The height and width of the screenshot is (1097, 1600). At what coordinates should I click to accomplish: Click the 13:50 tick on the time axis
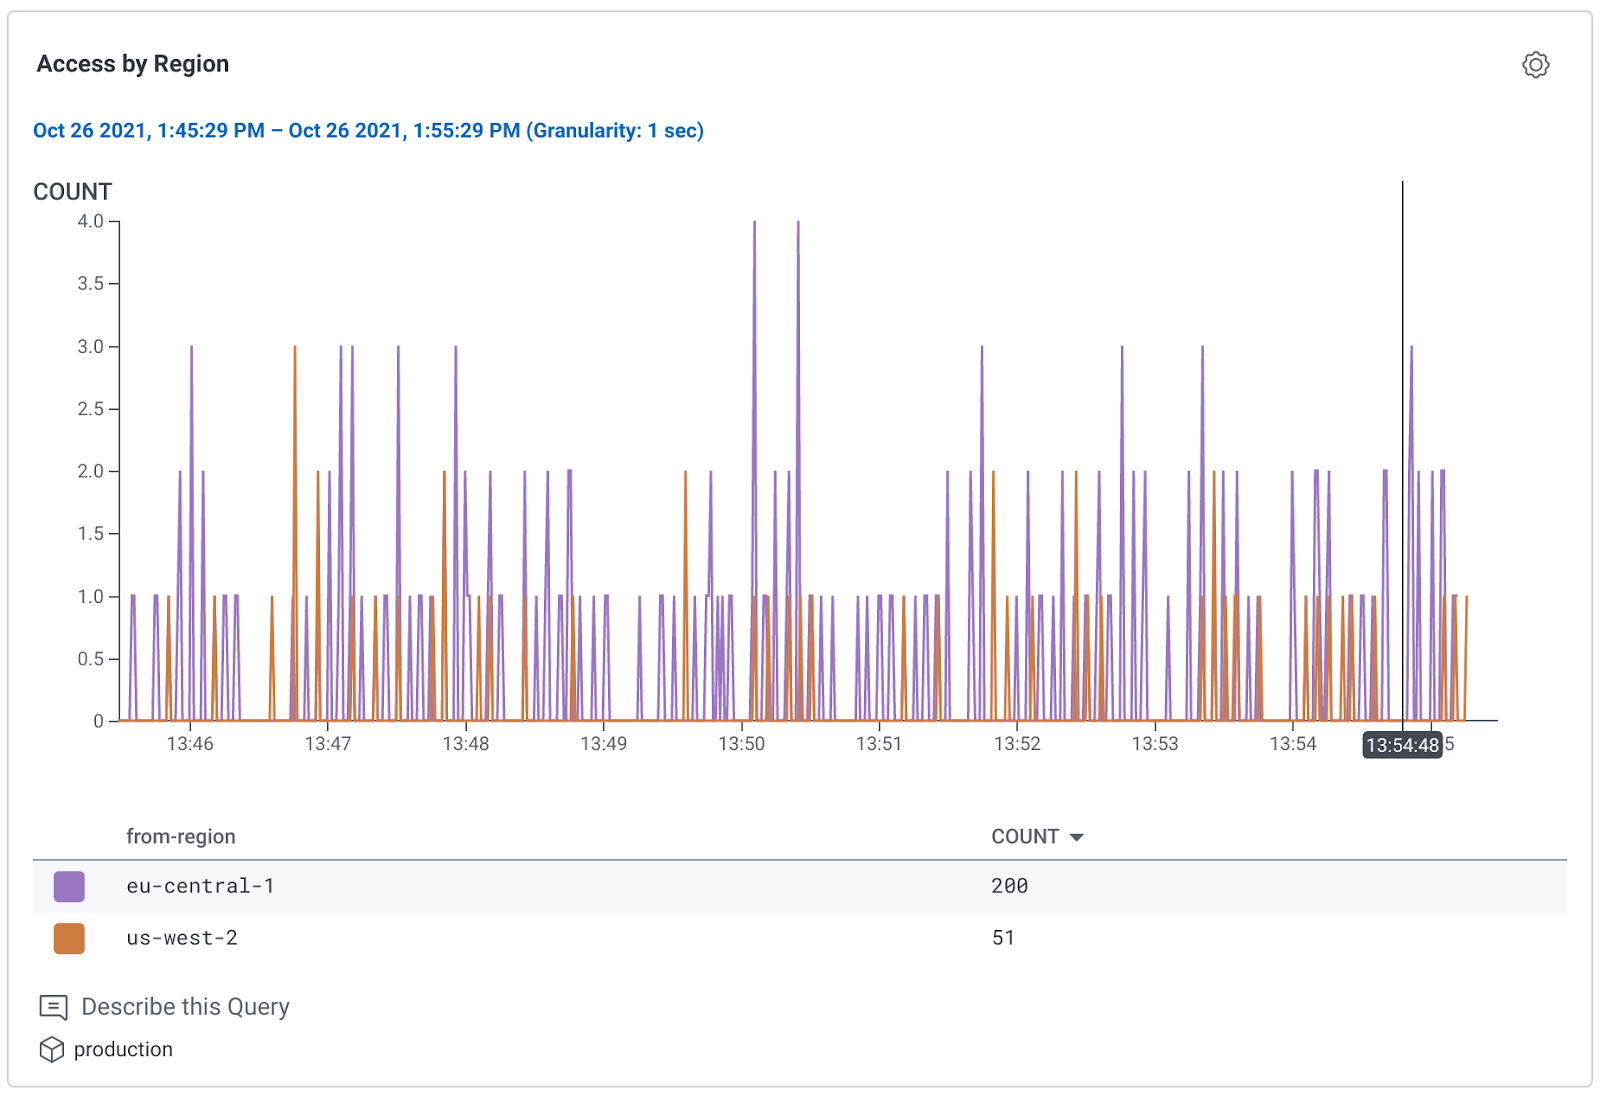coord(741,744)
